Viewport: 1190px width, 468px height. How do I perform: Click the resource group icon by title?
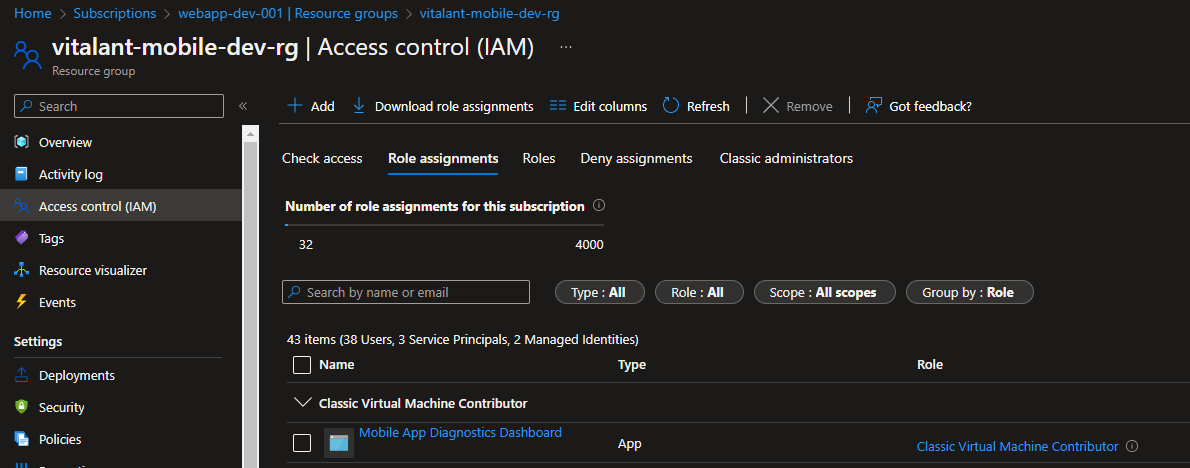tap(27, 55)
